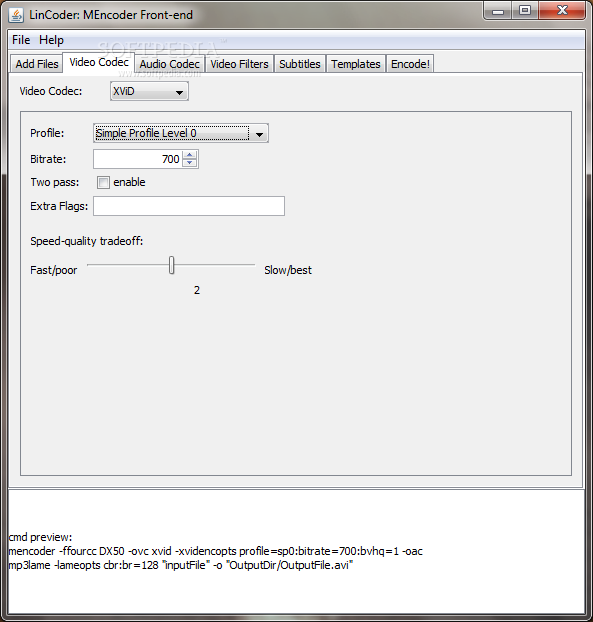This screenshot has height=622, width=593.
Task: Increase bitrate with the up arrow
Action: 190,155
